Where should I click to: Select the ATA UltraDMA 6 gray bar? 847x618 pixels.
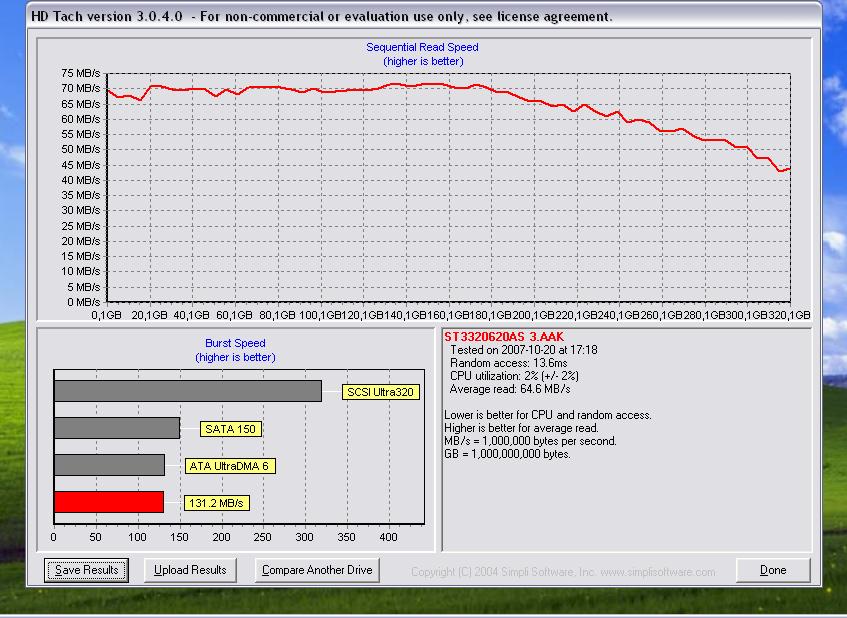click(109, 465)
